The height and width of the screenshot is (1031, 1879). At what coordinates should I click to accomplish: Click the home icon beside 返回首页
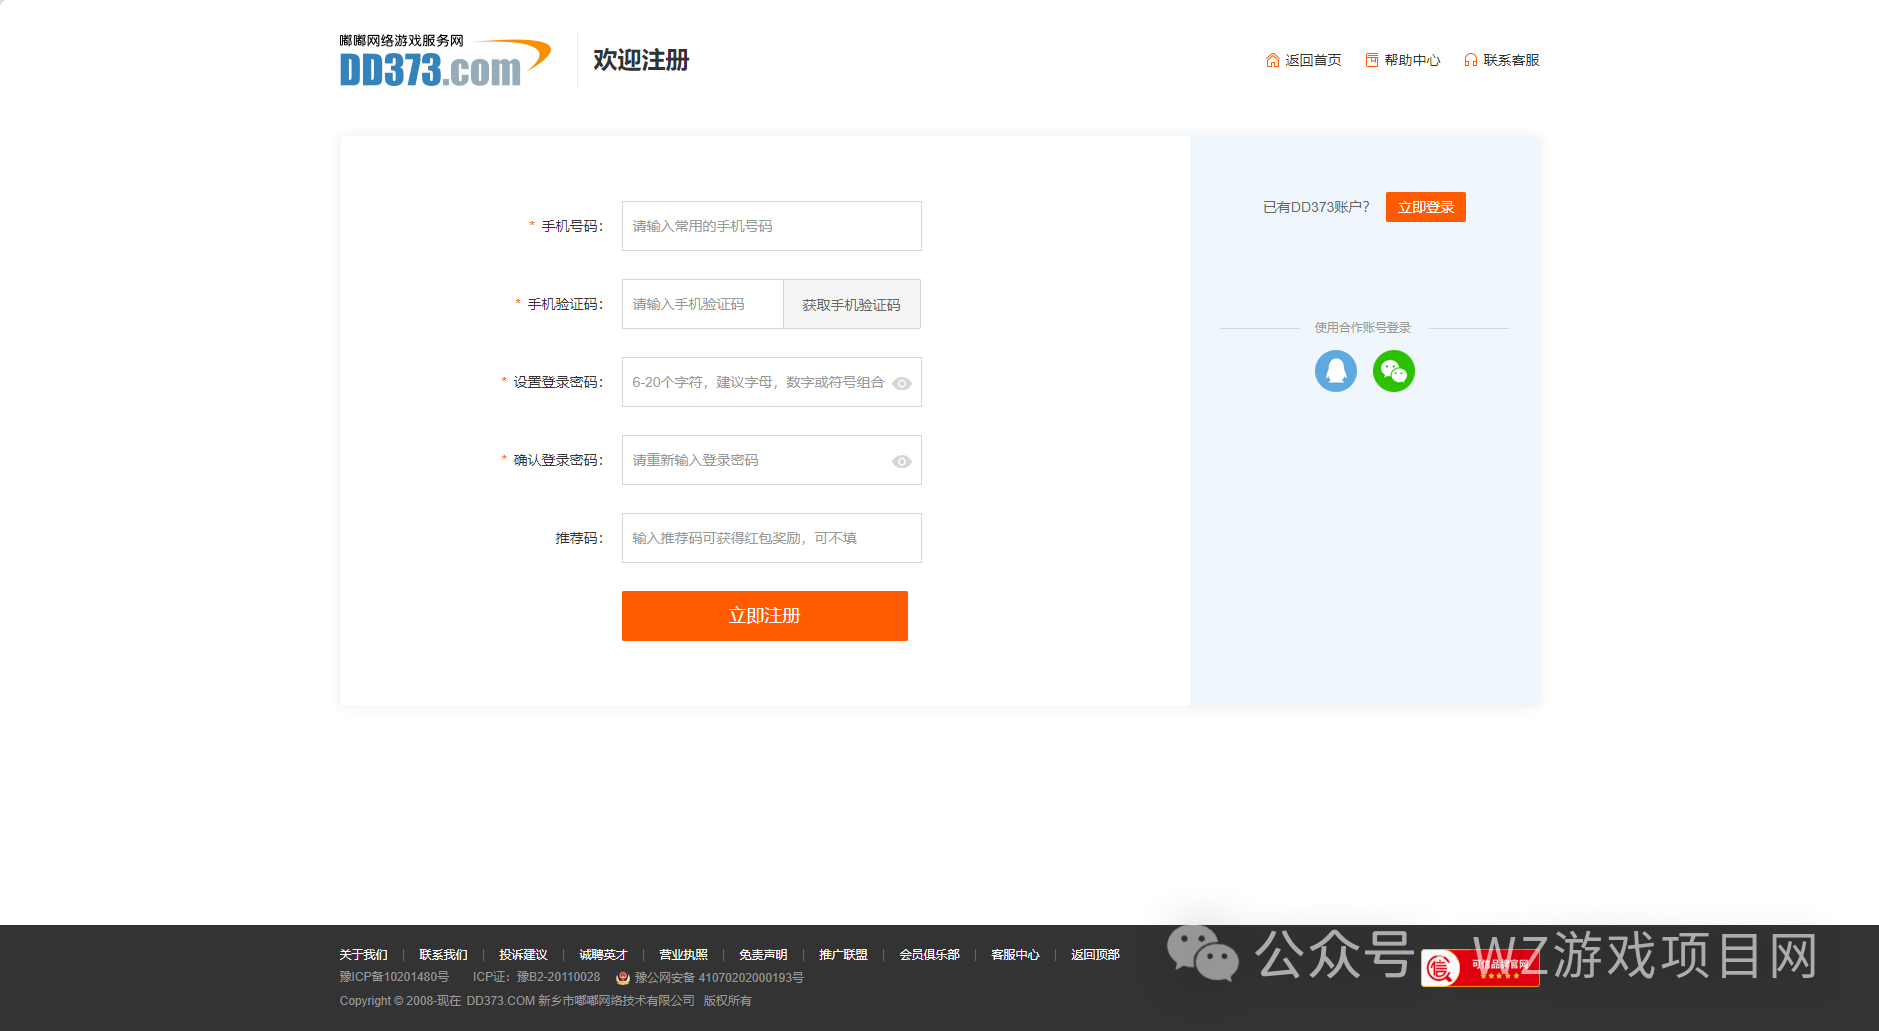(1271, 60)
